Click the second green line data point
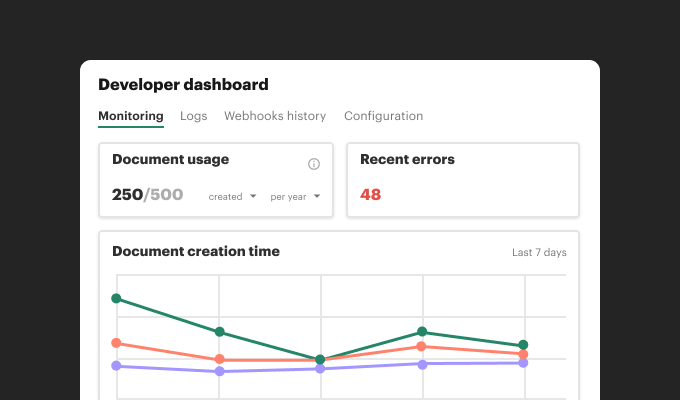Image resolution: width=680 pixels, height=400 pixels. pyautogui.click(x=219, y=332)
